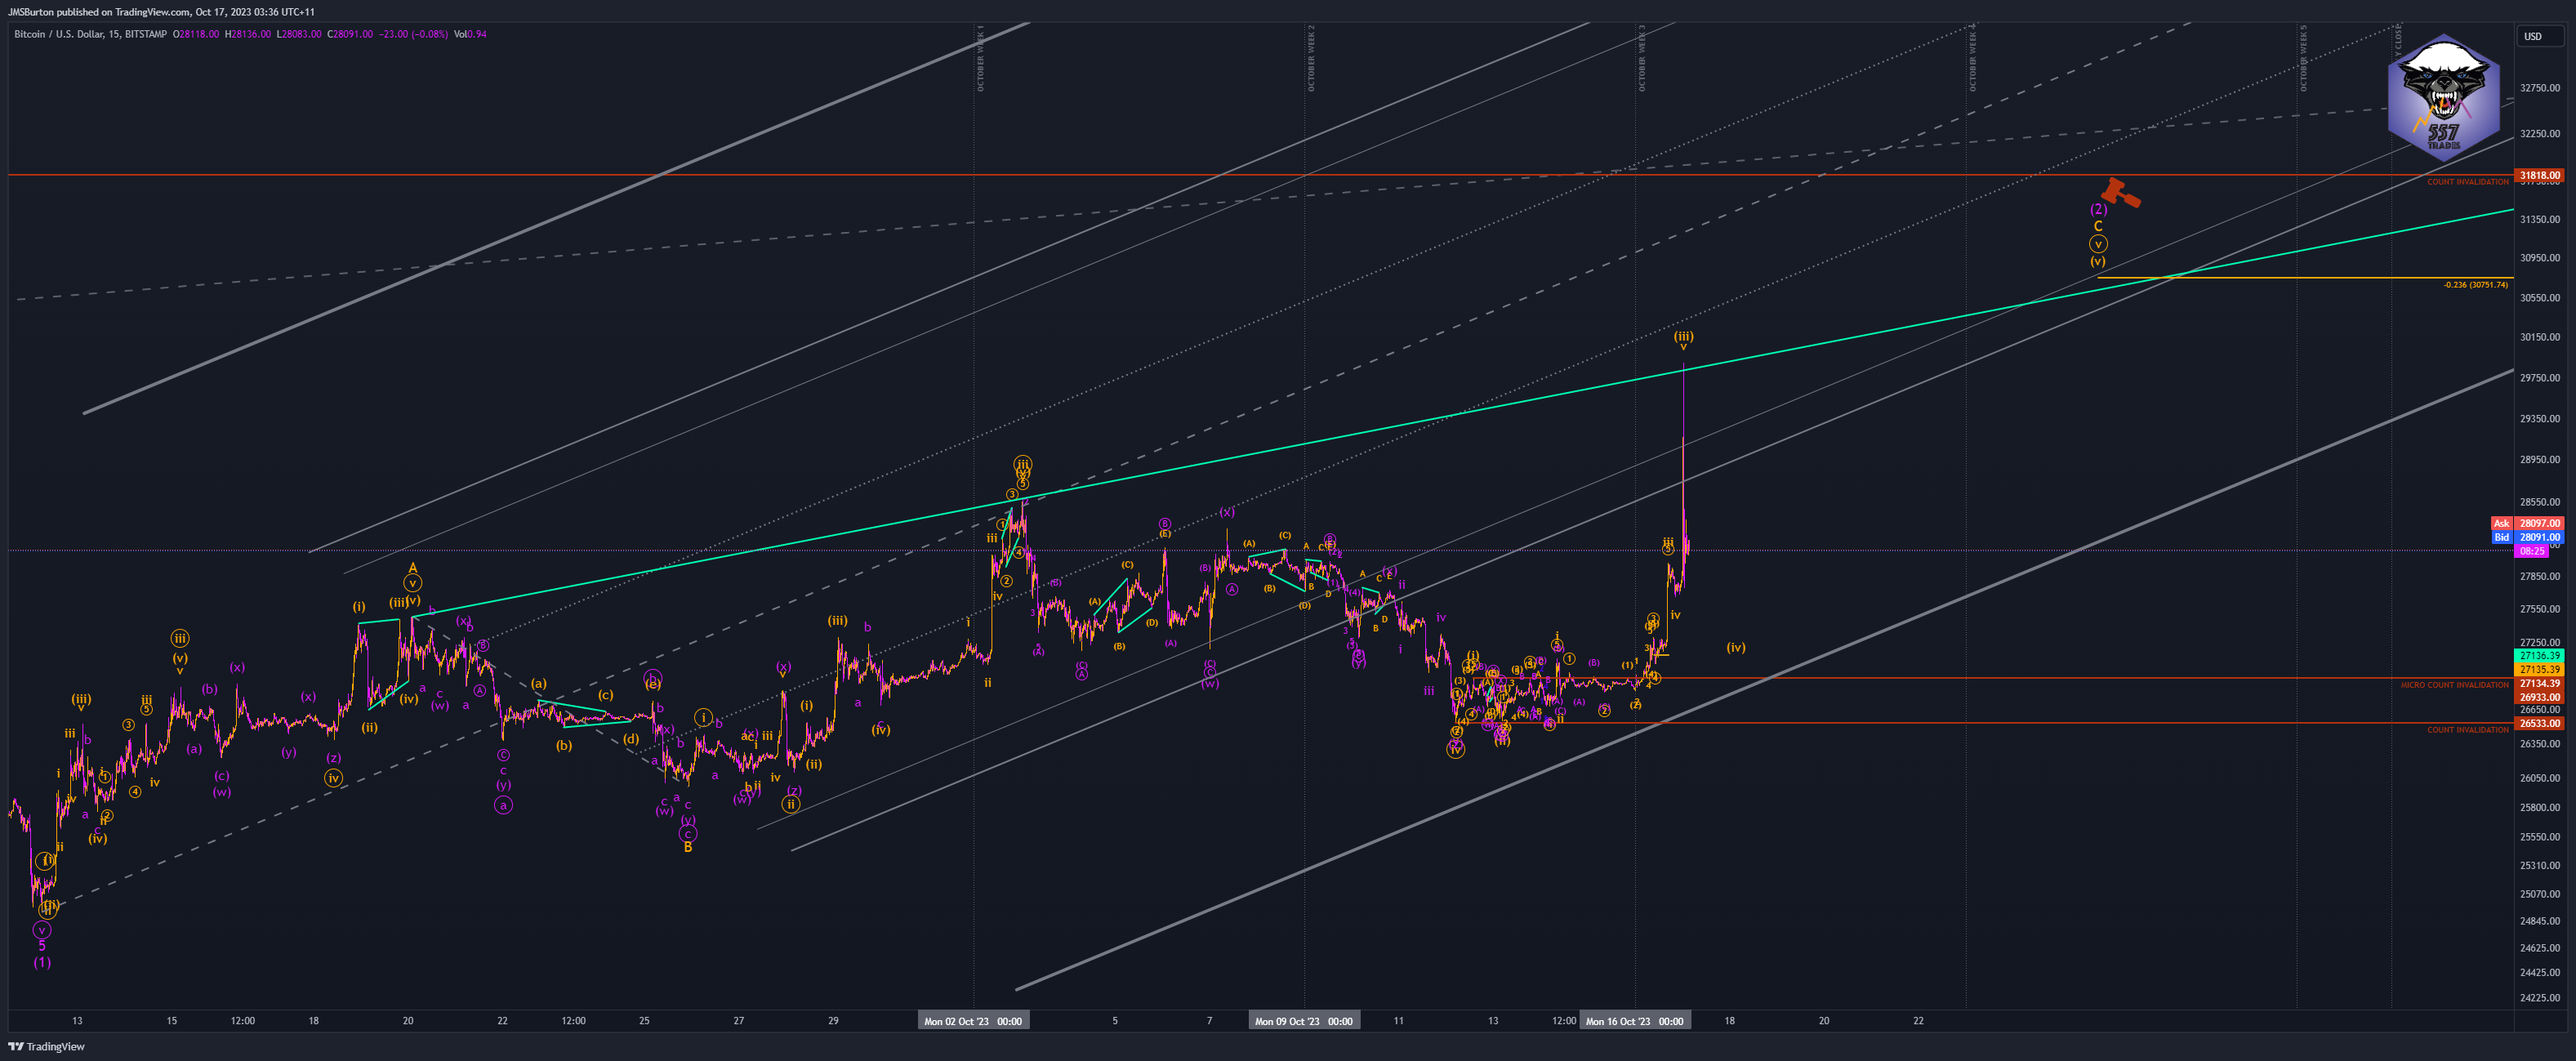The height and width of the screenshot is (1061, 2576).
Task: Select the magenta (2) wave label below the hammer
Action: pos(2098,210)
